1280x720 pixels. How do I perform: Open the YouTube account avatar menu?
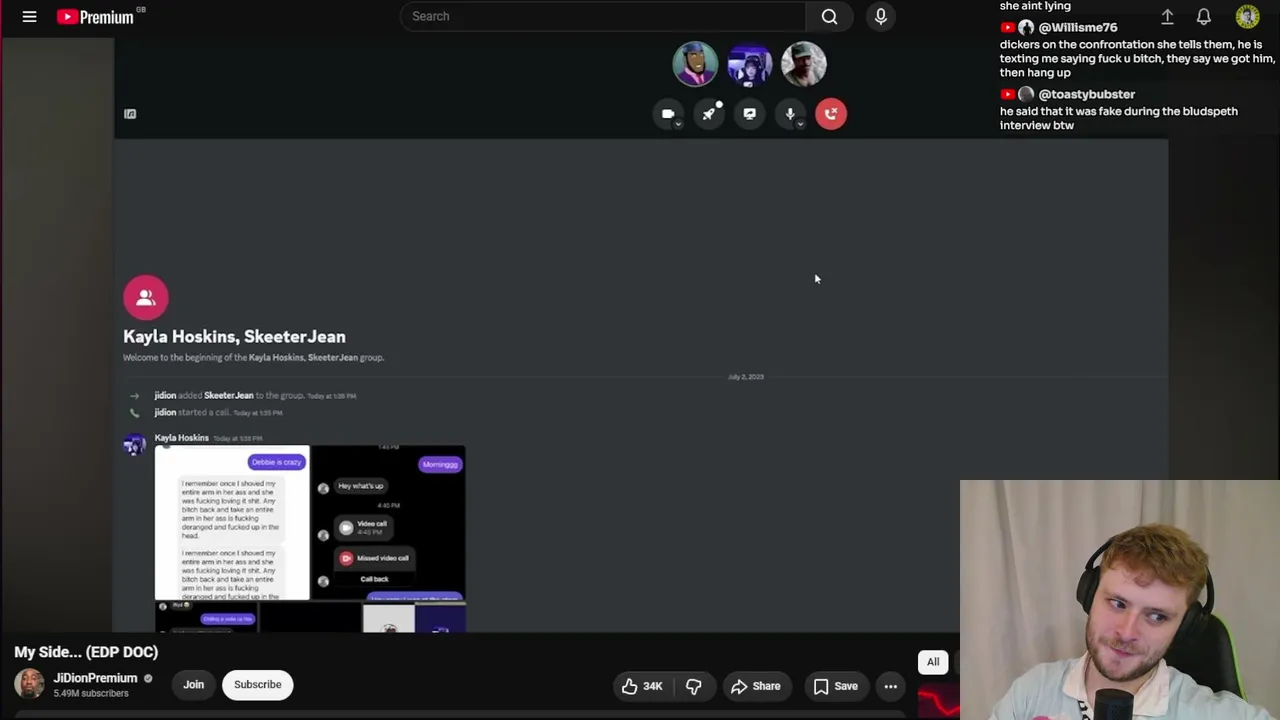tap(1247, 16)
